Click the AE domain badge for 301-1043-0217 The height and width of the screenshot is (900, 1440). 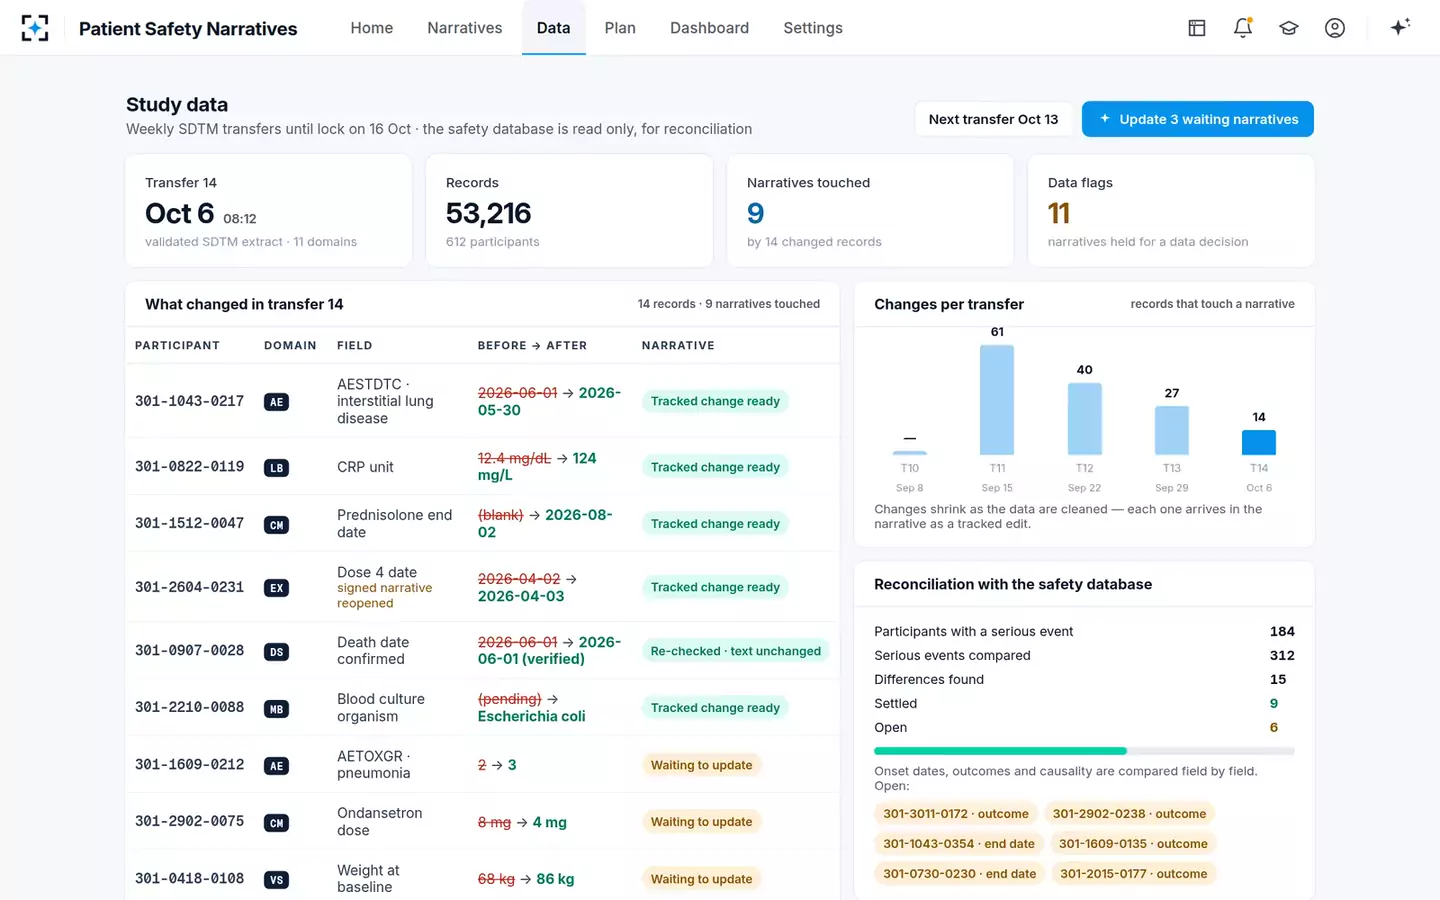pyautogui.click(x=277, y=402)
